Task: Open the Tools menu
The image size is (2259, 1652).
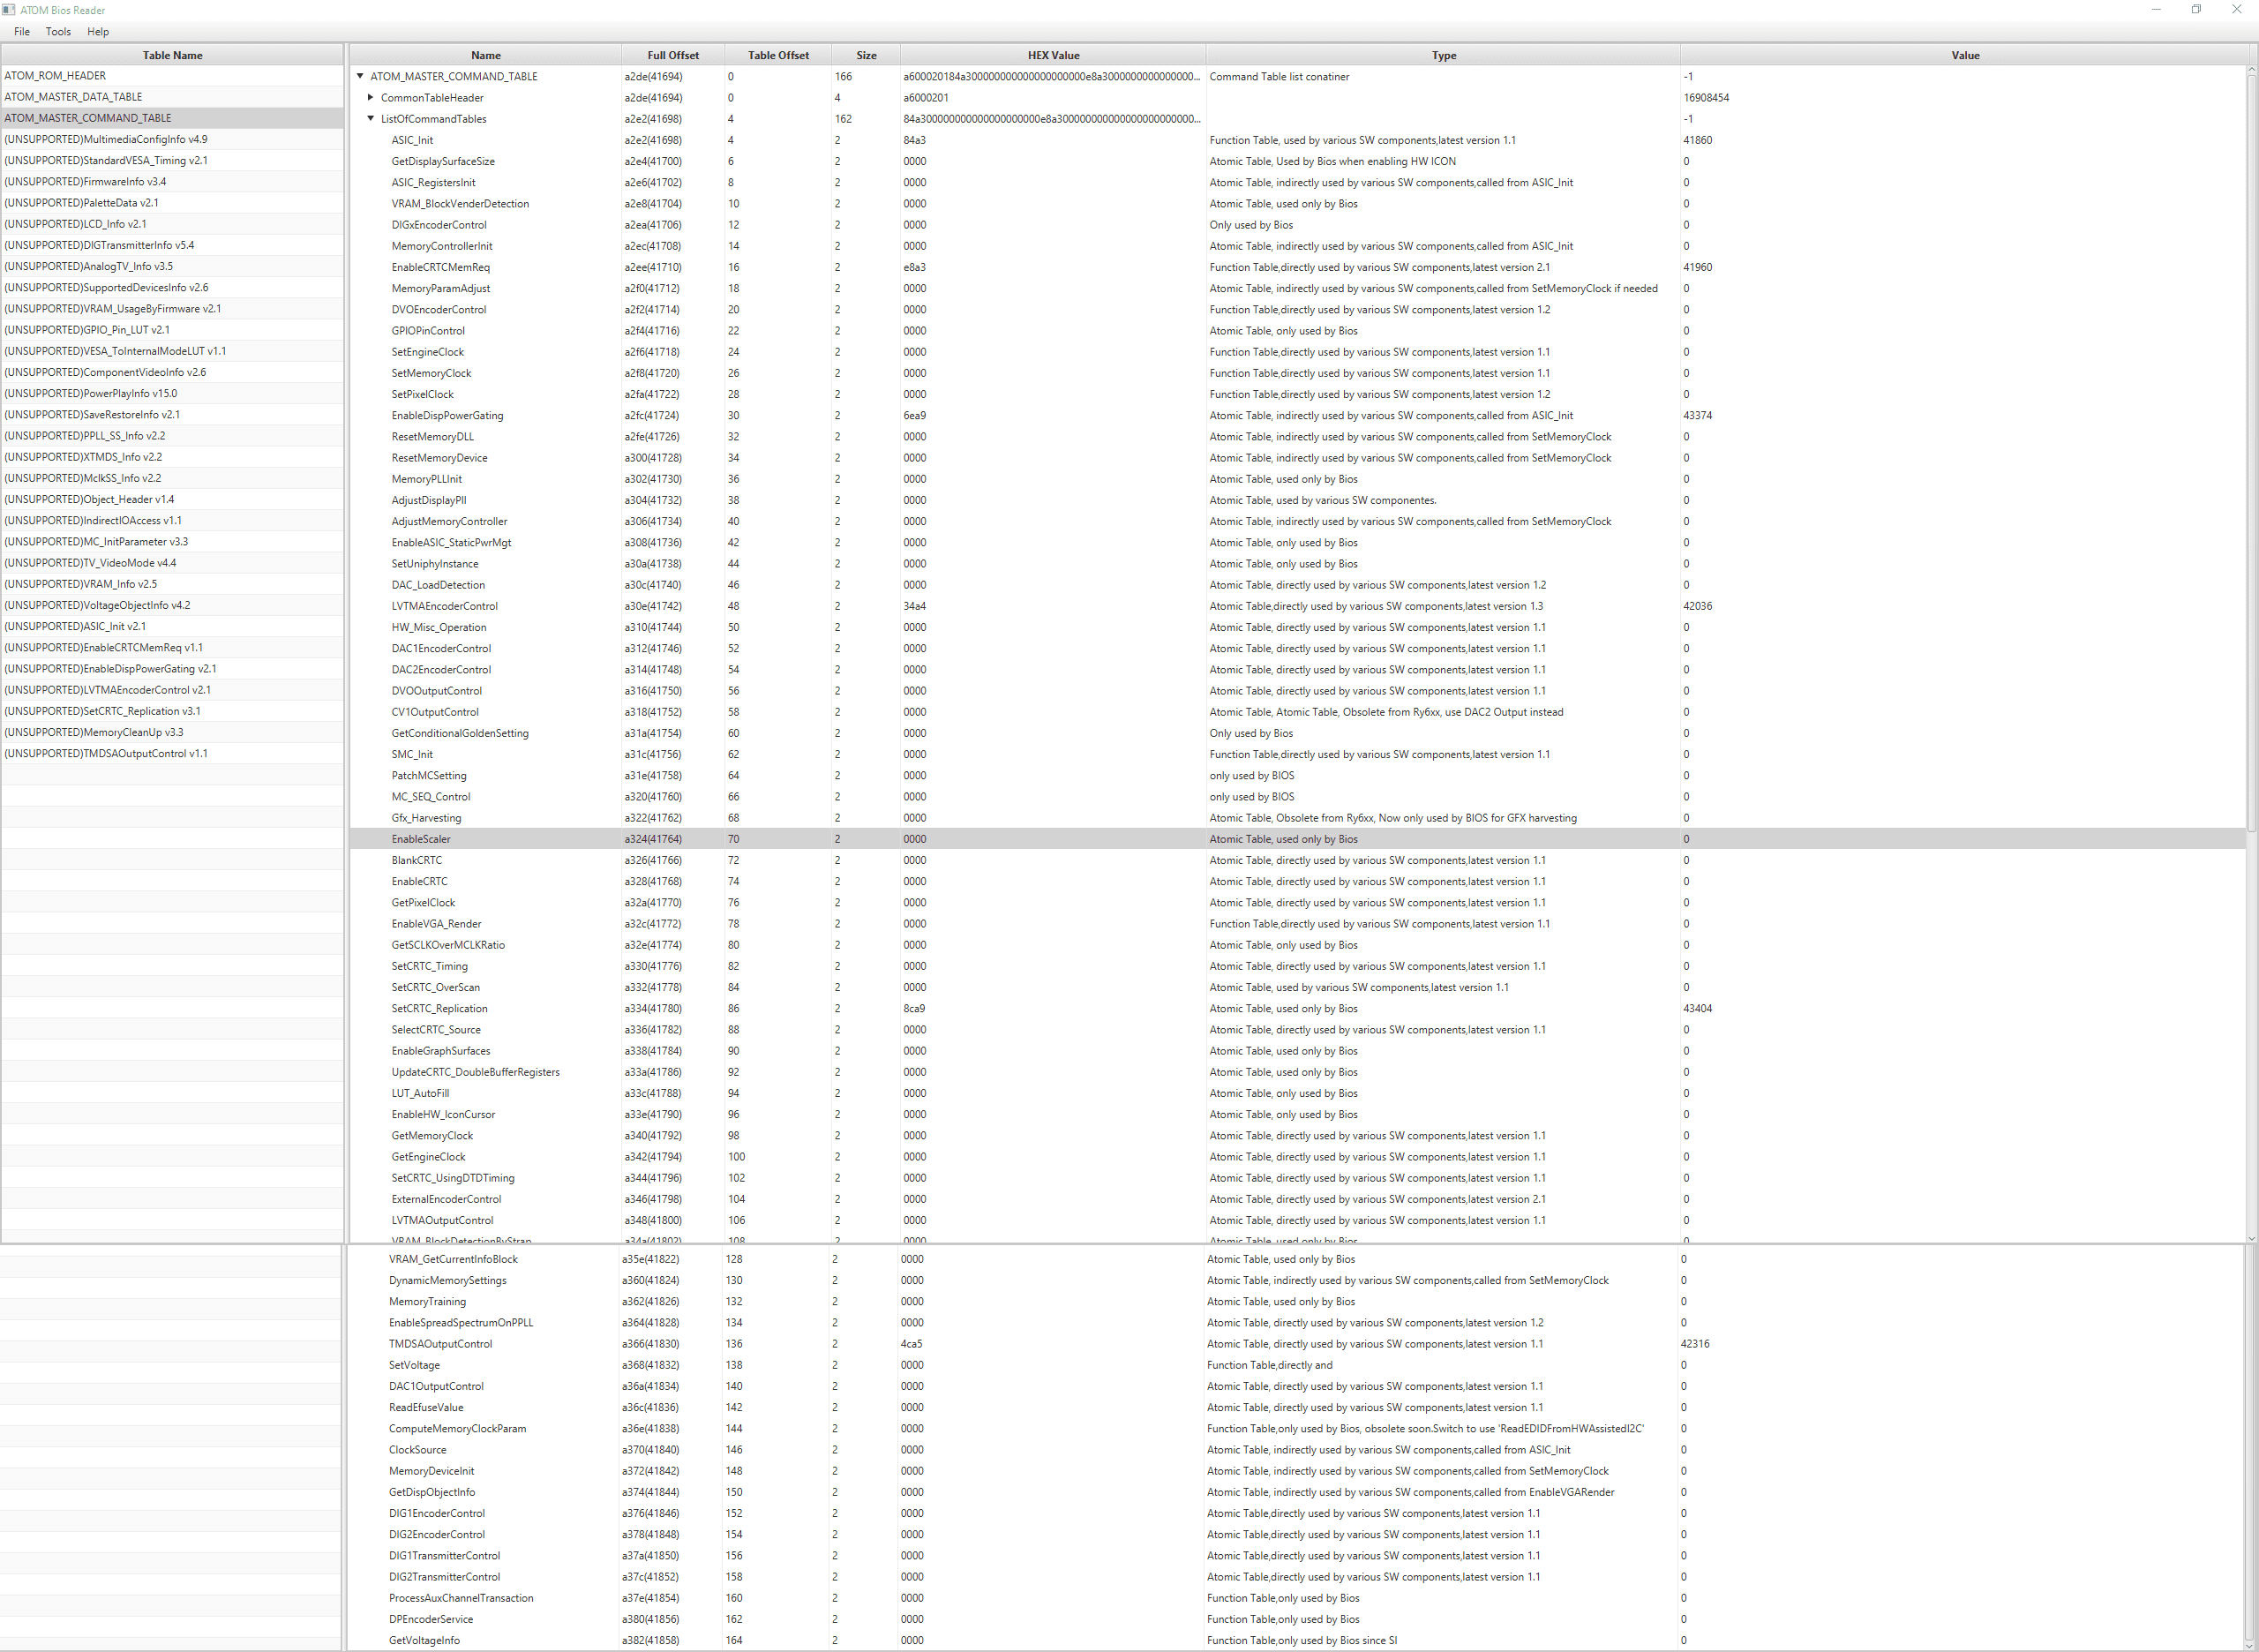Action: (58, 31)
